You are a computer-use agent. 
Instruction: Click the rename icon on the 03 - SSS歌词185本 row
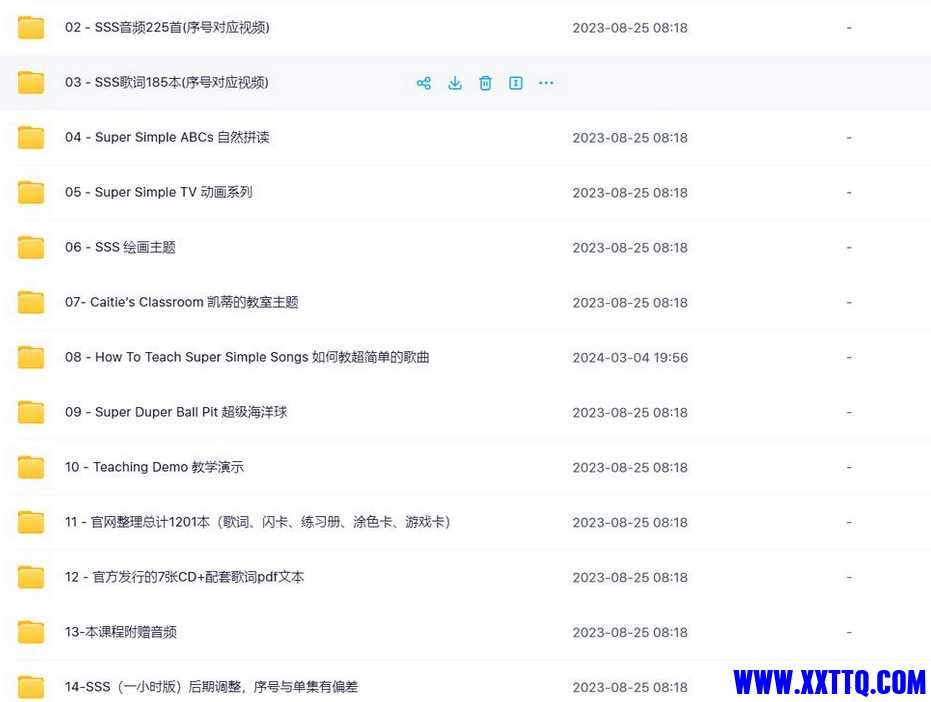point(516,83)
